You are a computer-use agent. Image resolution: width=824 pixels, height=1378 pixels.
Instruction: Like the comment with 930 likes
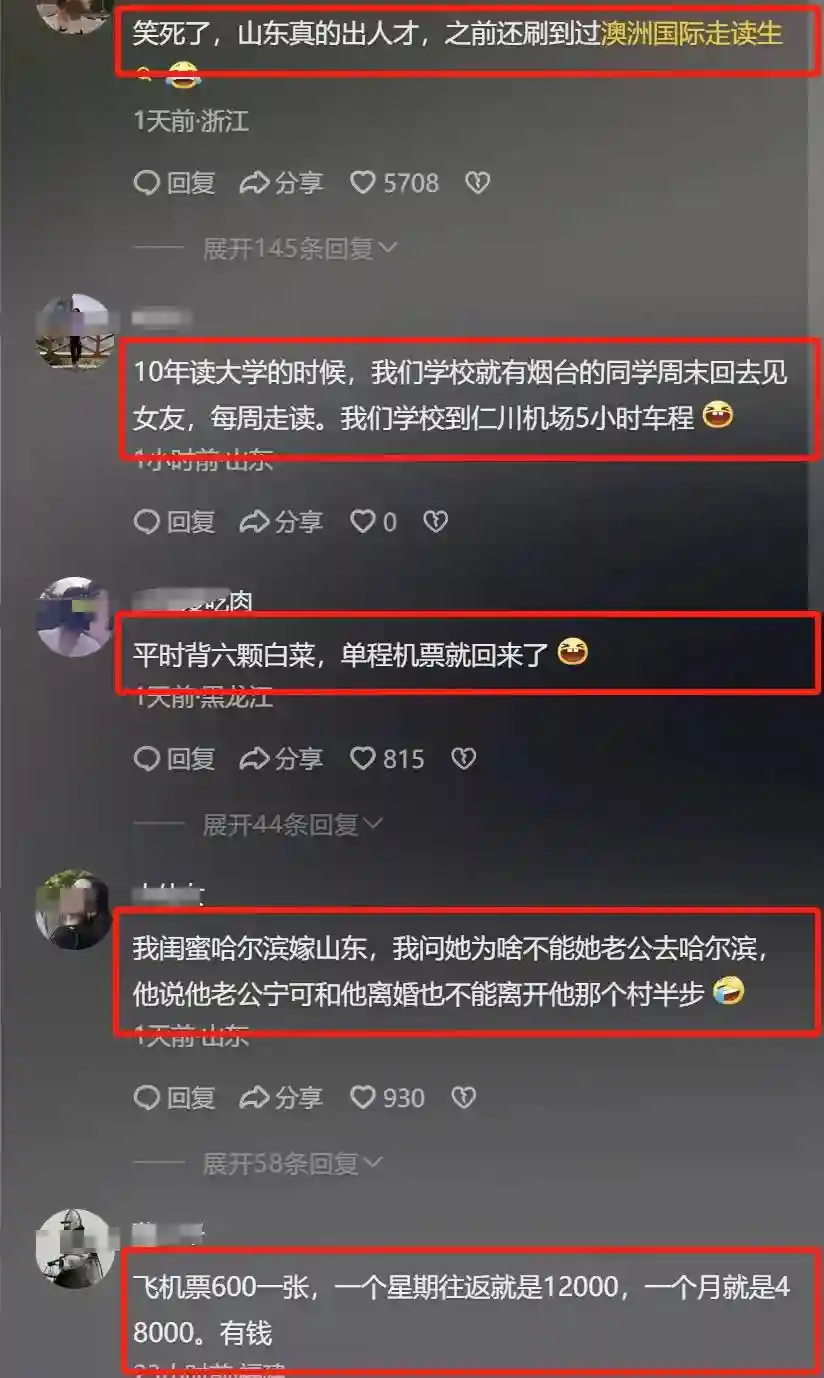coord(387,1098)
